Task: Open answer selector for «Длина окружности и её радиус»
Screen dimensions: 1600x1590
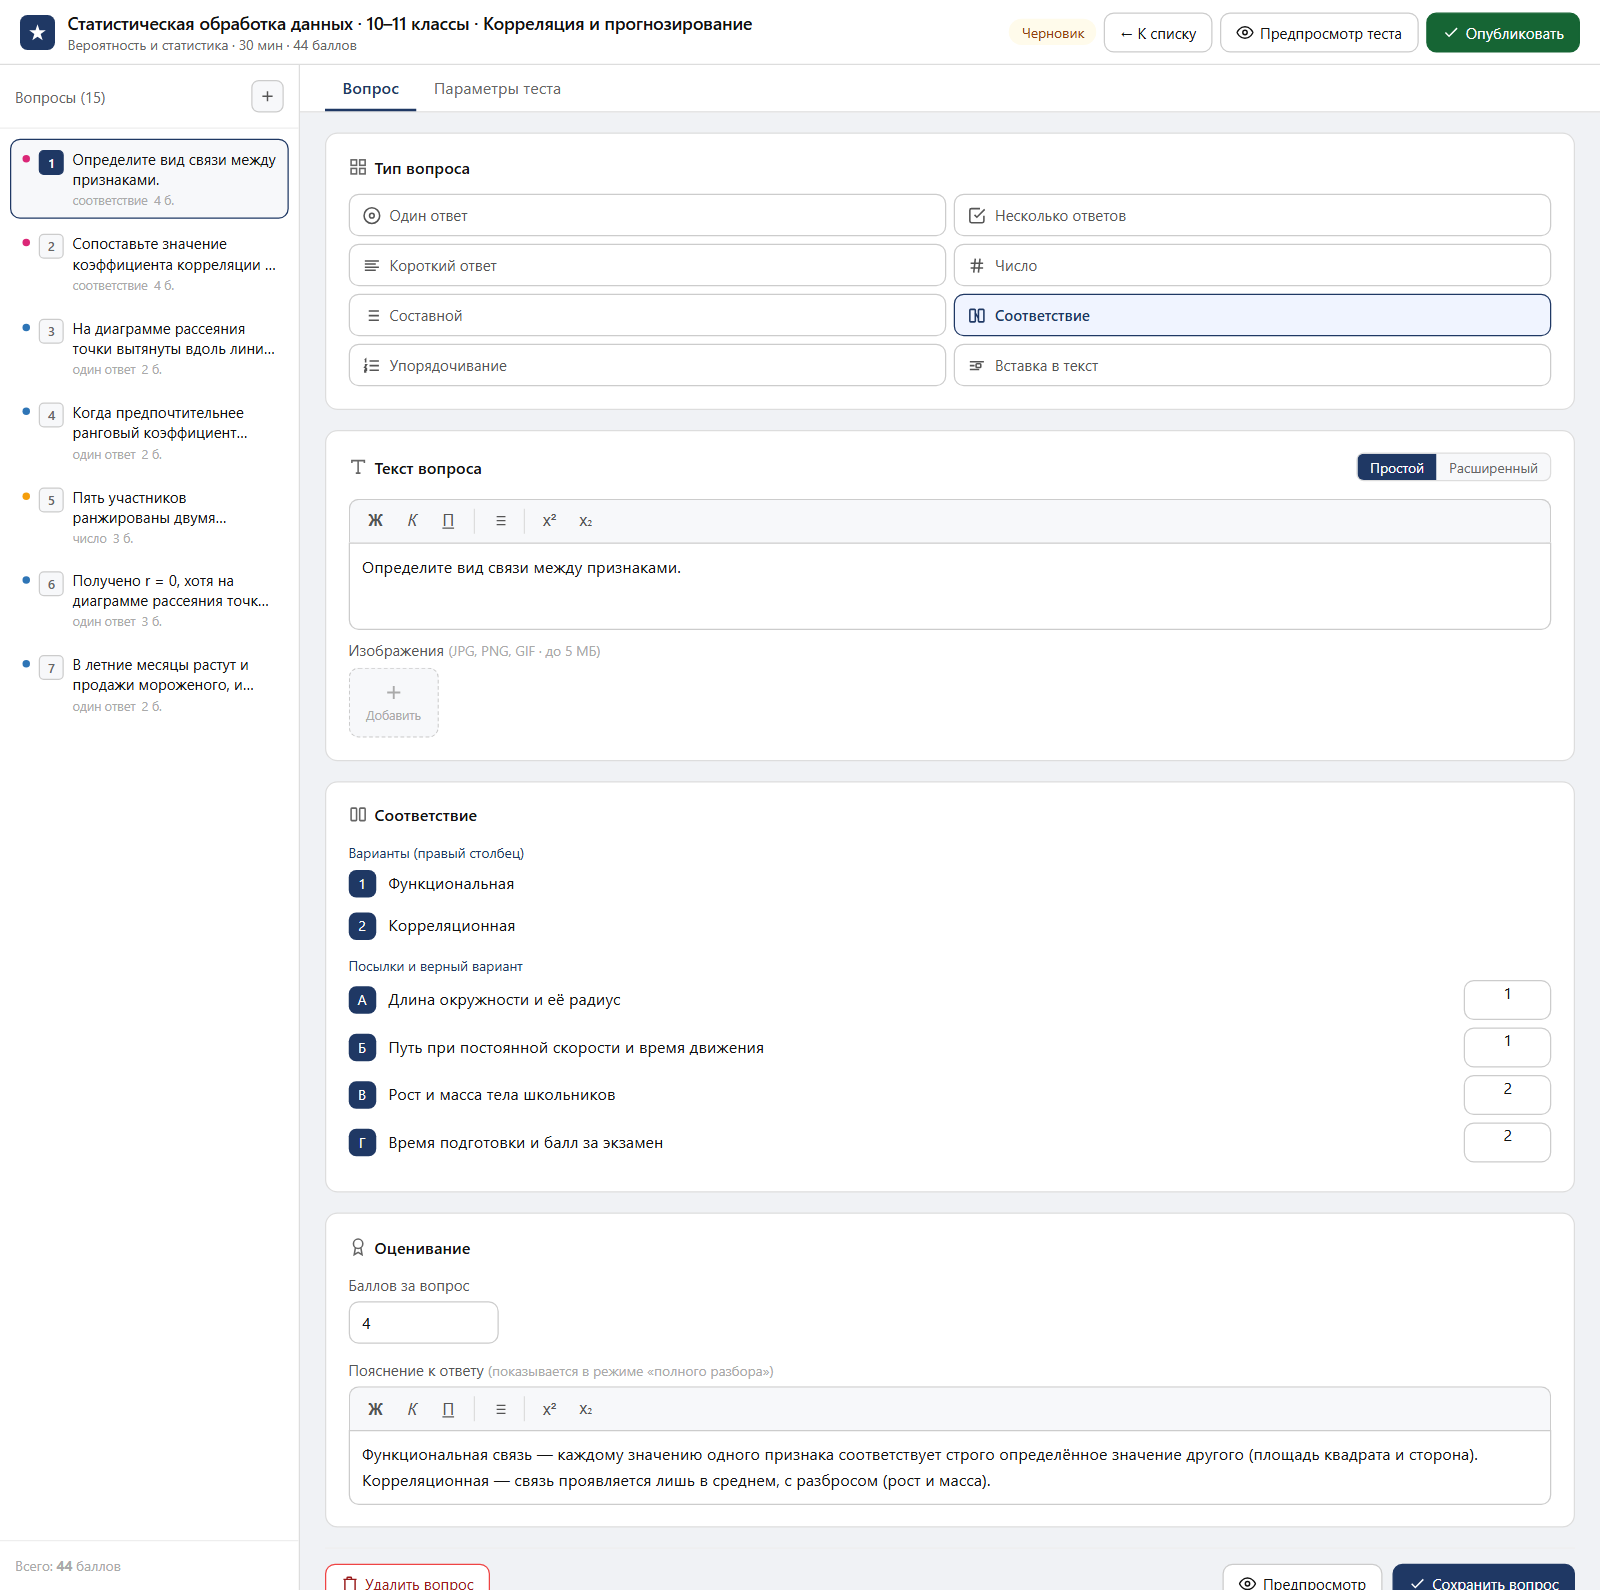Action: pos(1507,1000)
